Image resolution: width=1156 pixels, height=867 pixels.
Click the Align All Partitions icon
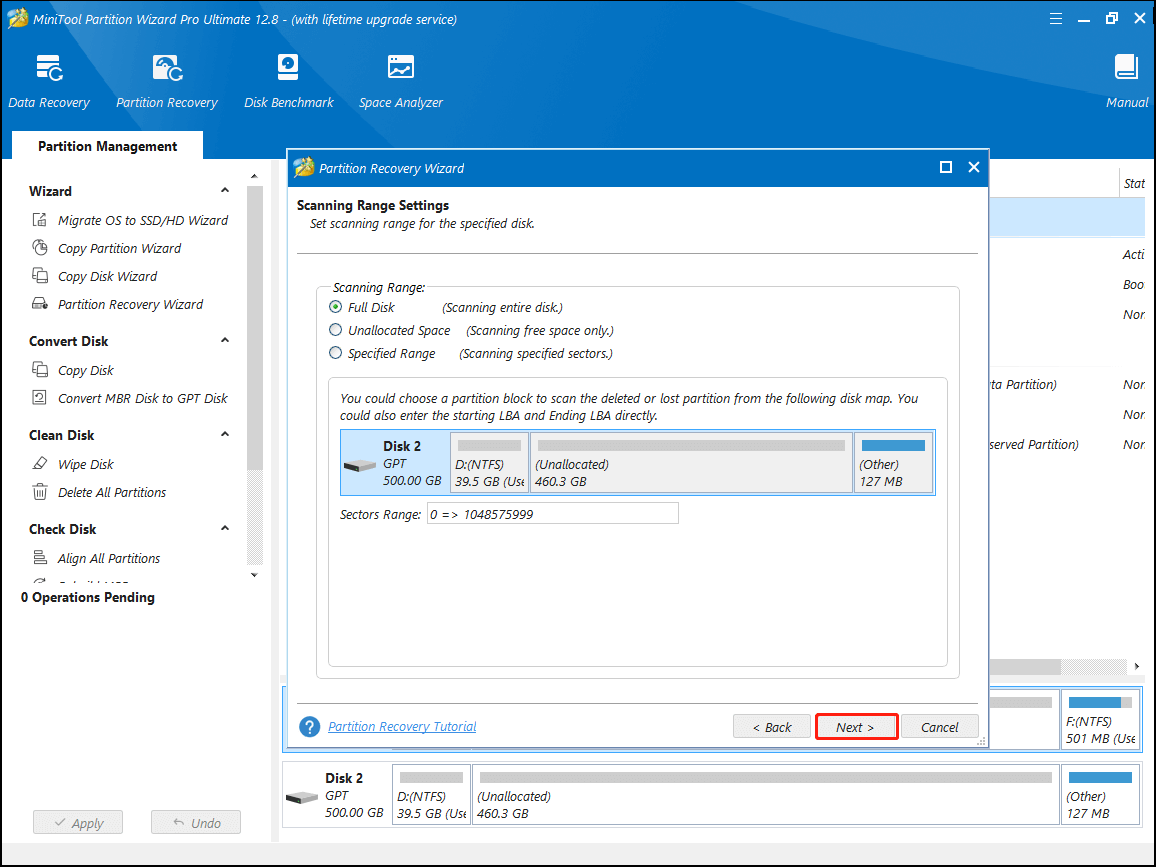tap(40, 558)
